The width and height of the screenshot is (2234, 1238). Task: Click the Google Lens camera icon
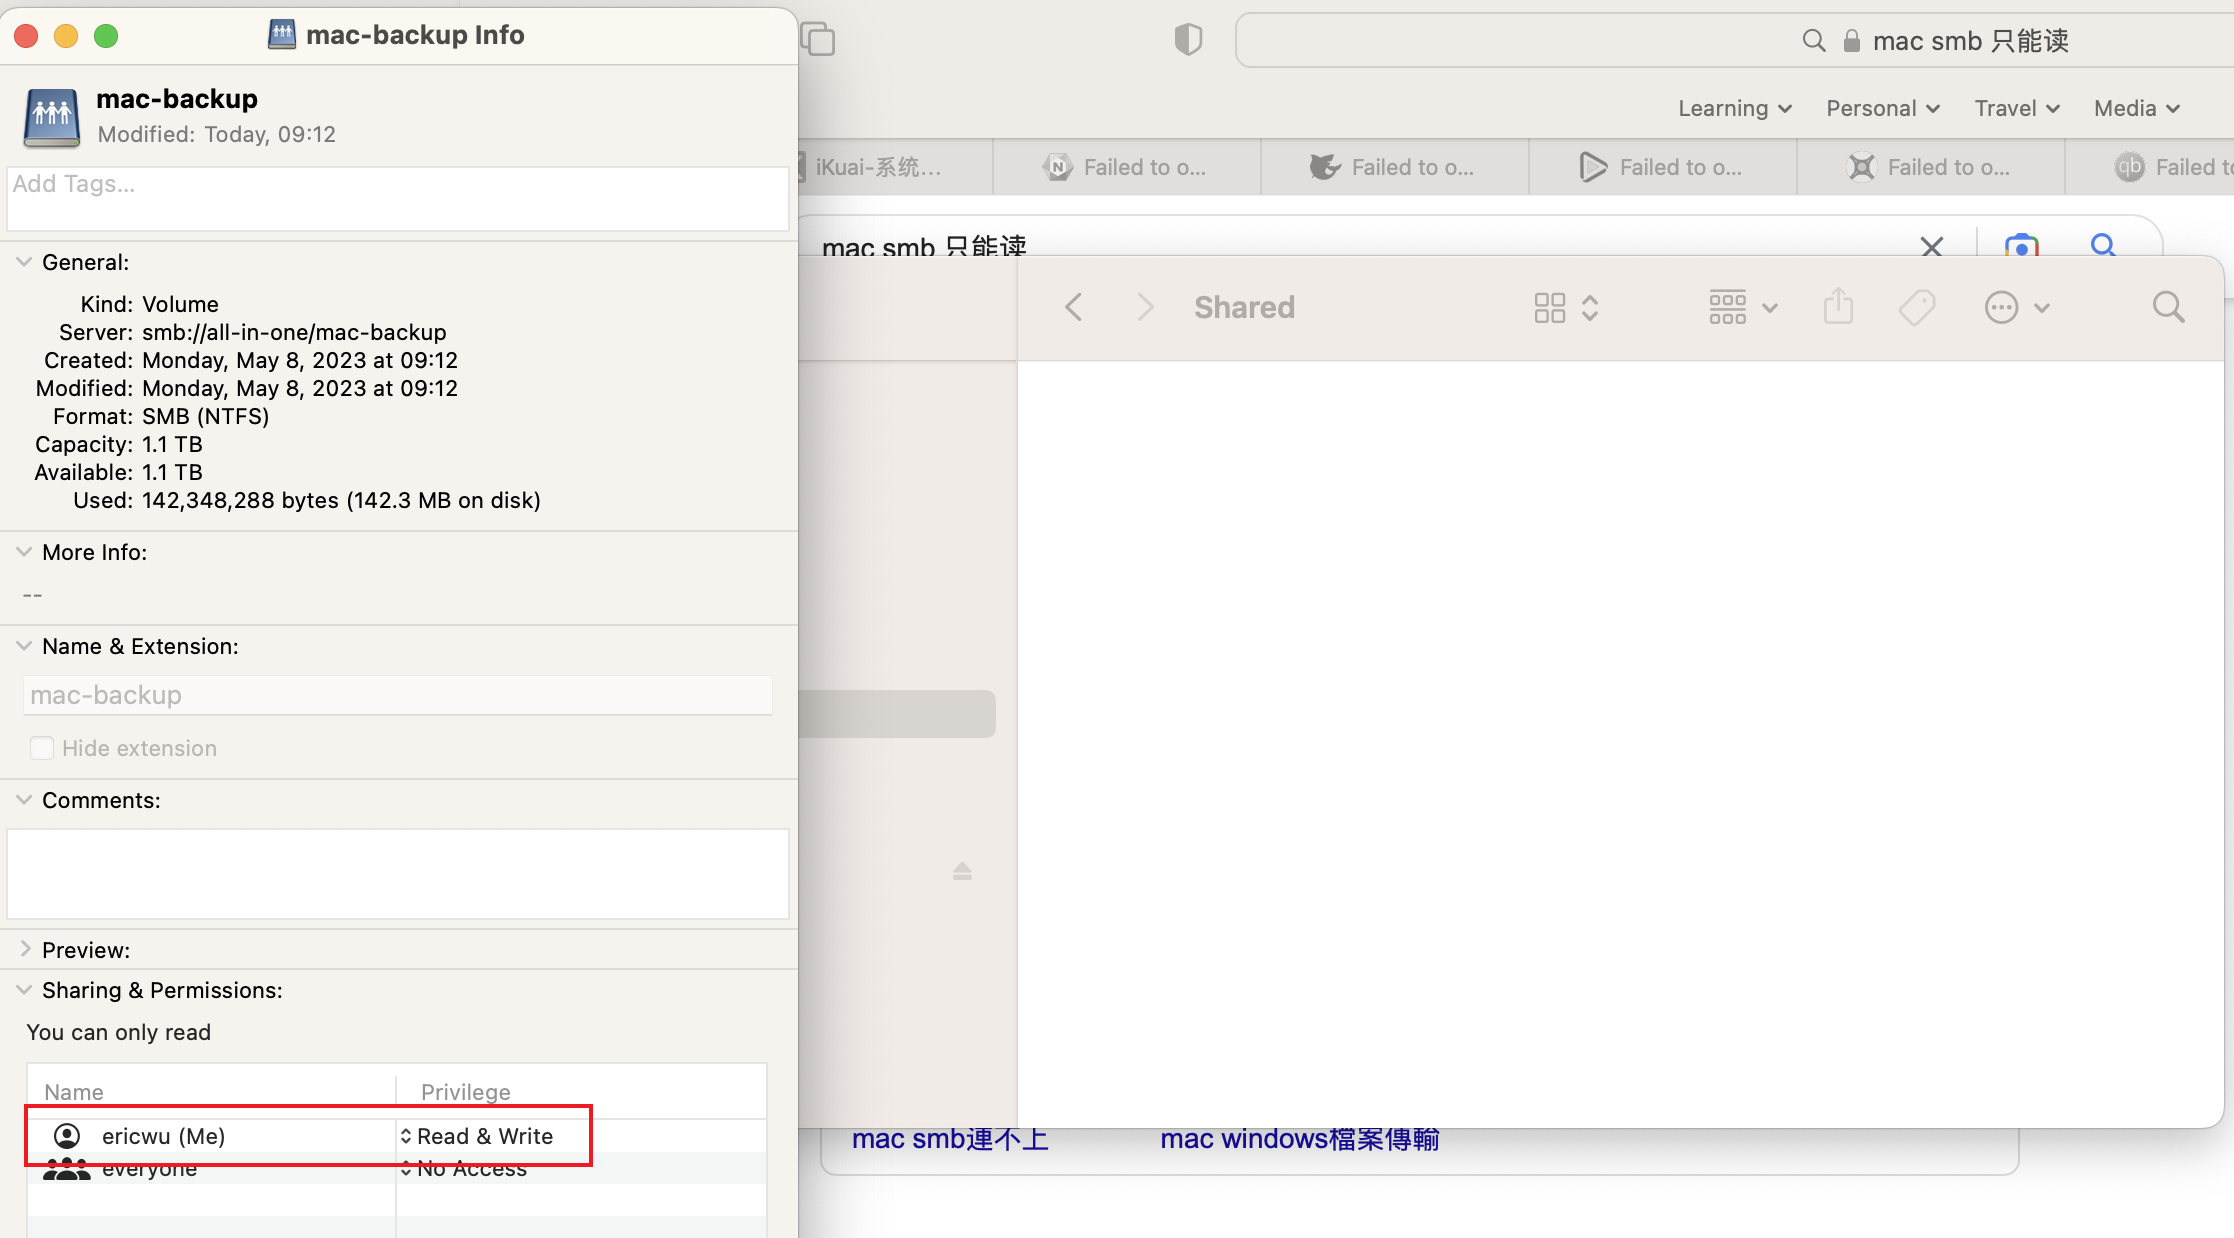(x=2021, y=248)
